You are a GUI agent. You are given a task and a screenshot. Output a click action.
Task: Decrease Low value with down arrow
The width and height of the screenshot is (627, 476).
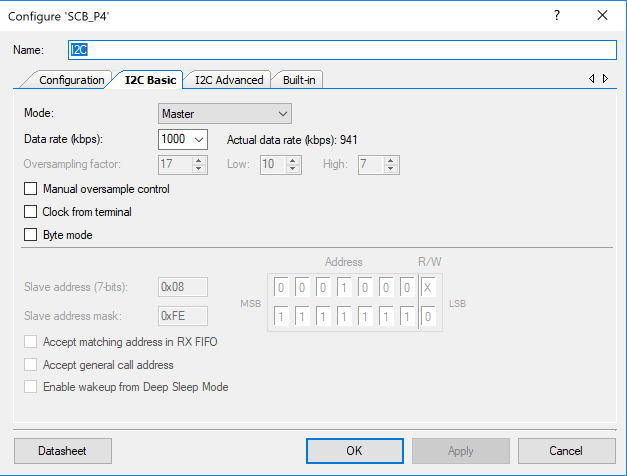(293, 169)
